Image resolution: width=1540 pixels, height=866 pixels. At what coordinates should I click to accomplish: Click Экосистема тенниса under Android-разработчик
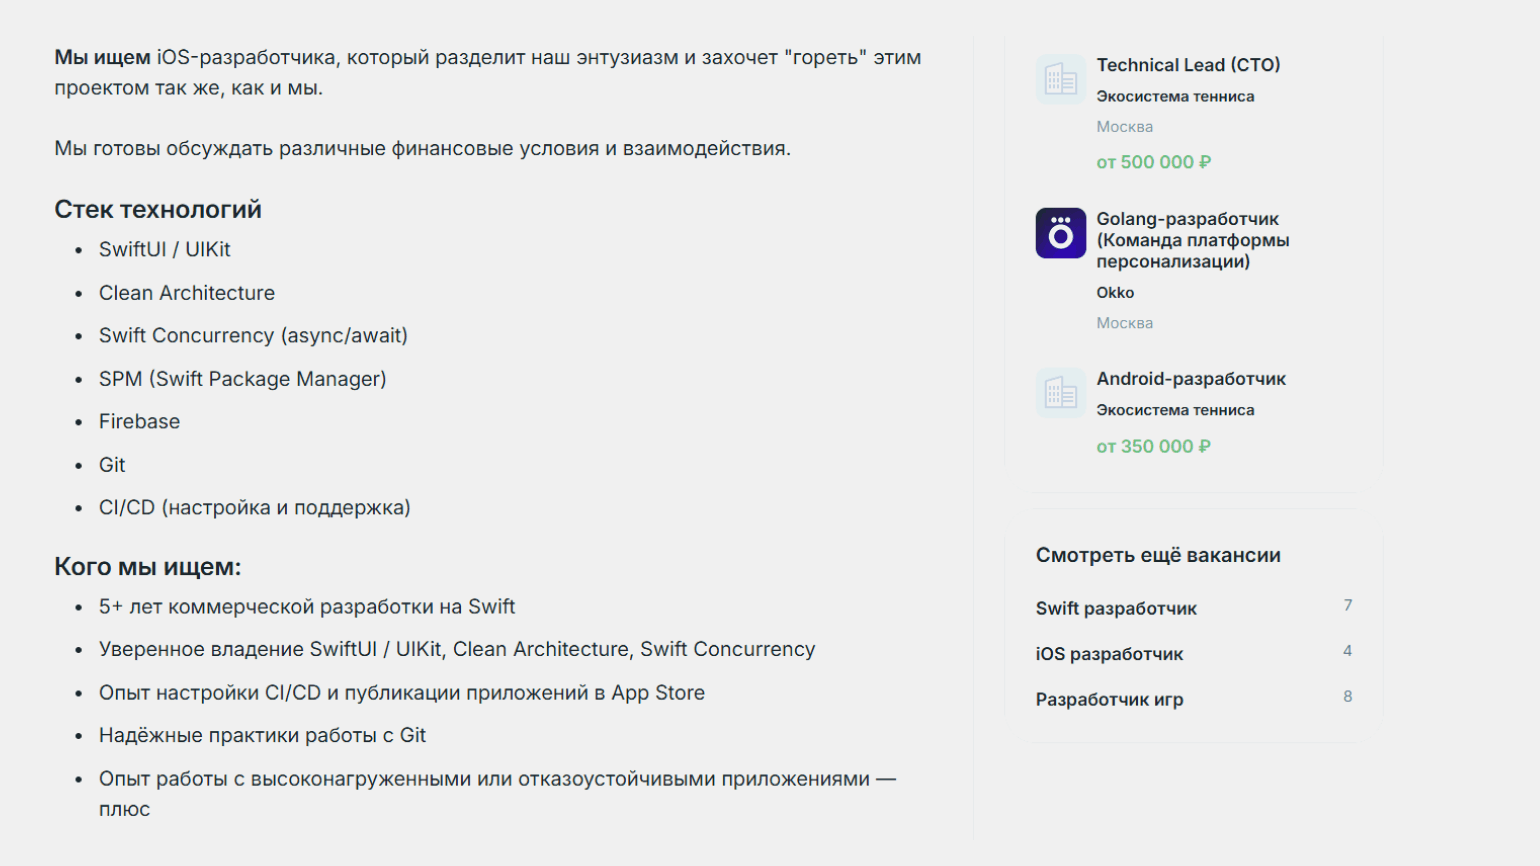tap(1175, 410)
